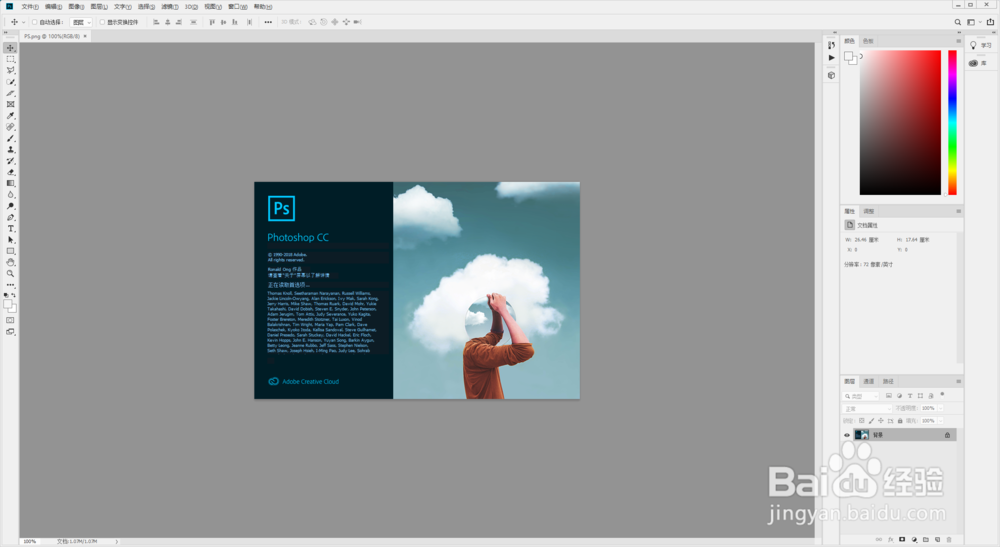Toggle lock position
The height and width of the screenshot is (547, 1000).
point(881,421)
